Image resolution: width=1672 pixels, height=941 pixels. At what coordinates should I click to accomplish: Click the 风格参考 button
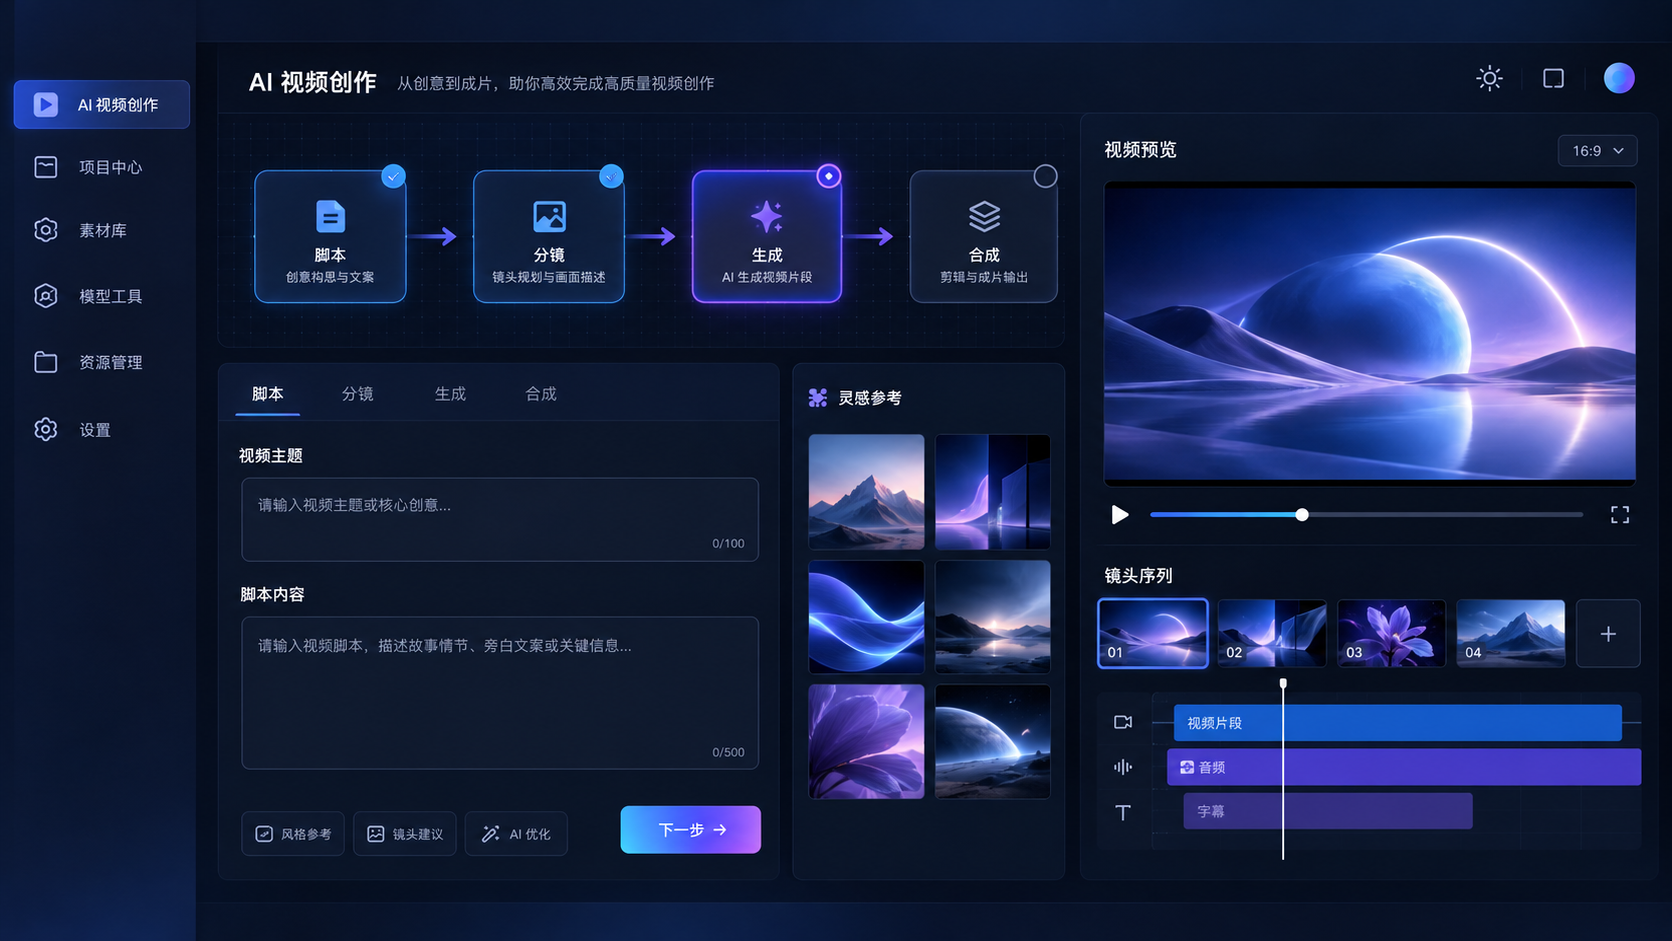pyautogui.click(x=293, y=834)
